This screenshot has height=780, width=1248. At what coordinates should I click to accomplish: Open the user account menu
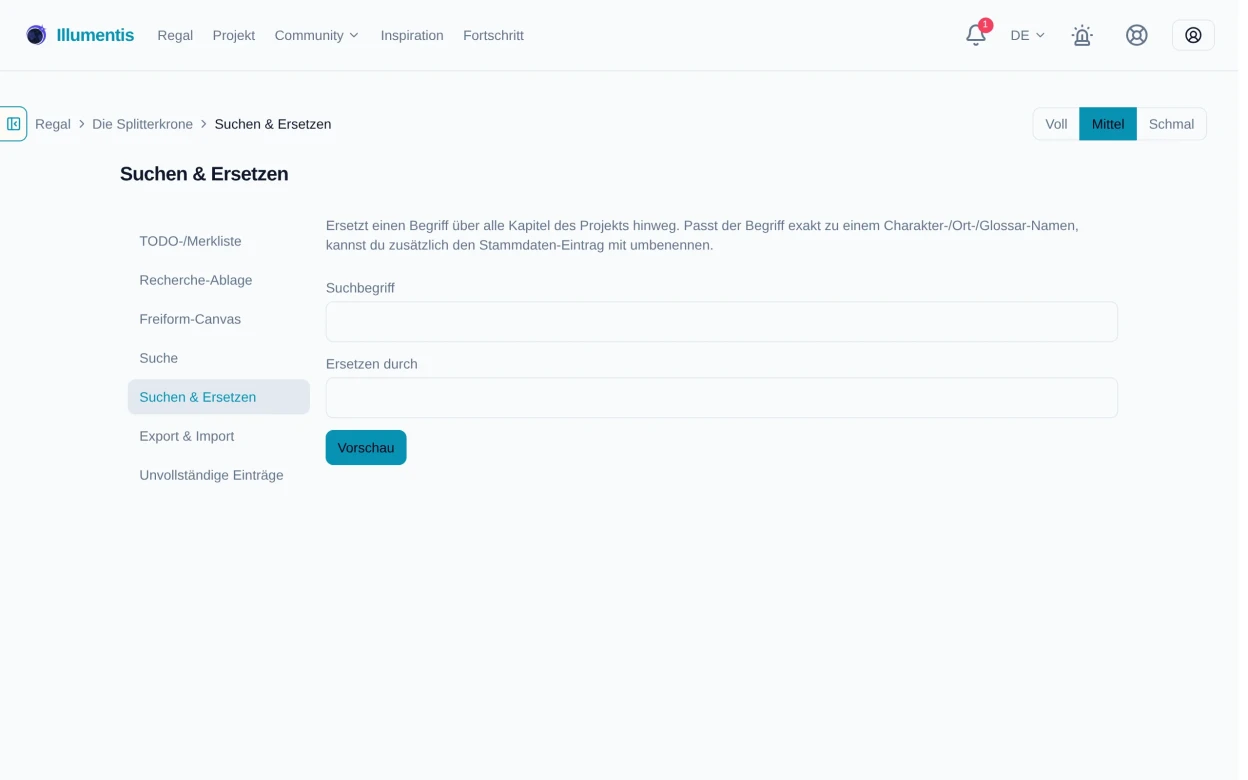pos(1193,35)
